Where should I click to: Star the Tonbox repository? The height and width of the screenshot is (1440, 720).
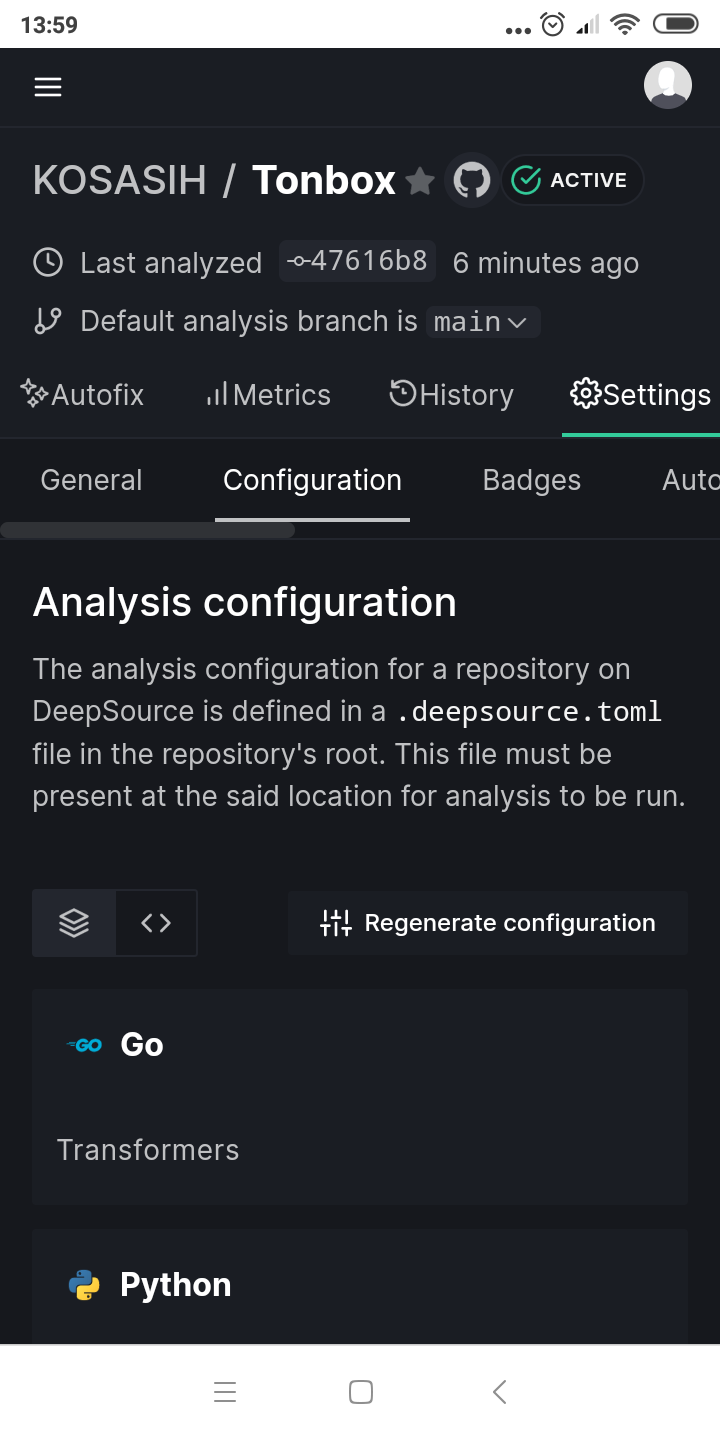[420, 181]
